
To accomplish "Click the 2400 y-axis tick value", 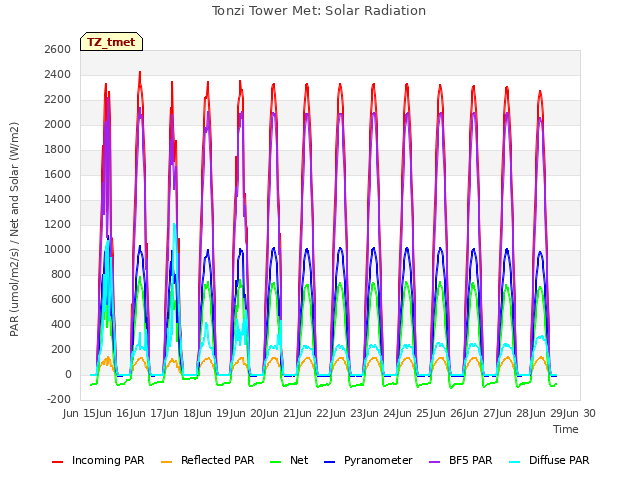I will [58, 75].
